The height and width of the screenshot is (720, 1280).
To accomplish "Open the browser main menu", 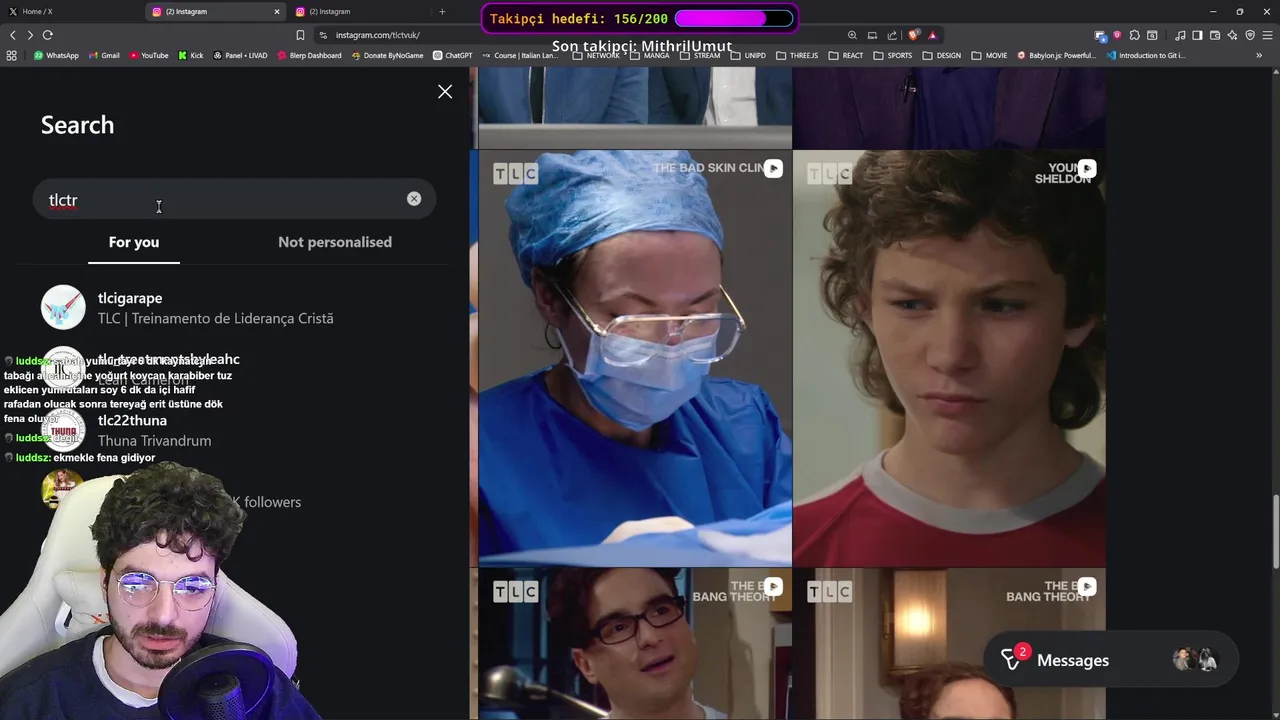I will click(x=1268, y=35).
